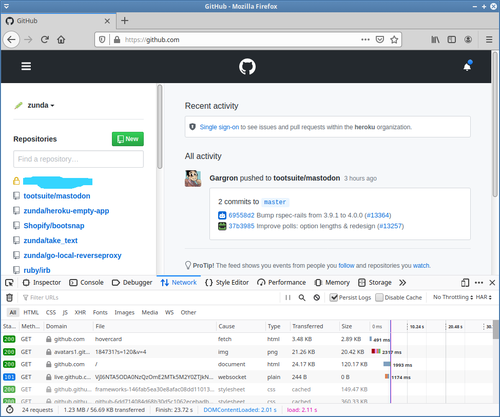500x417 pixels.
Task: Focus the Find a repository search field
Action: [78, 159]
